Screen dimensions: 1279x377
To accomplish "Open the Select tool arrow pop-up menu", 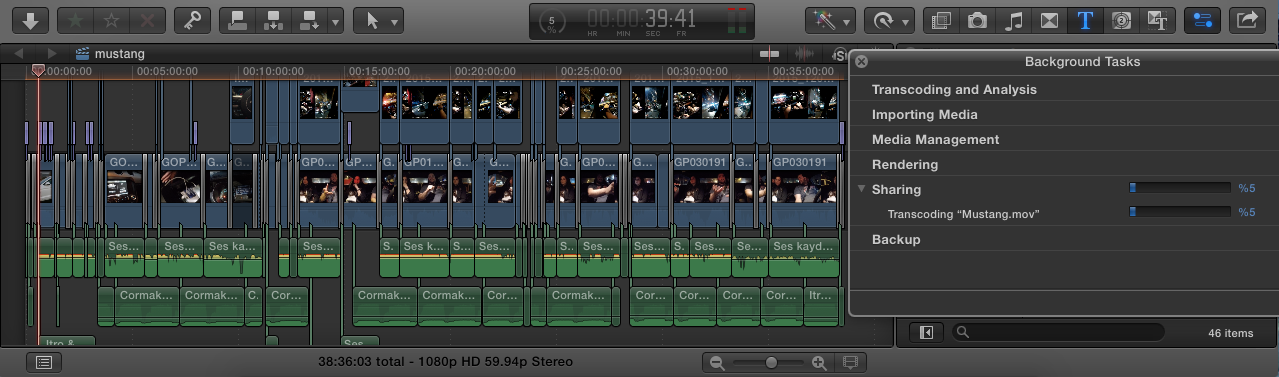I will coord(379,20).
